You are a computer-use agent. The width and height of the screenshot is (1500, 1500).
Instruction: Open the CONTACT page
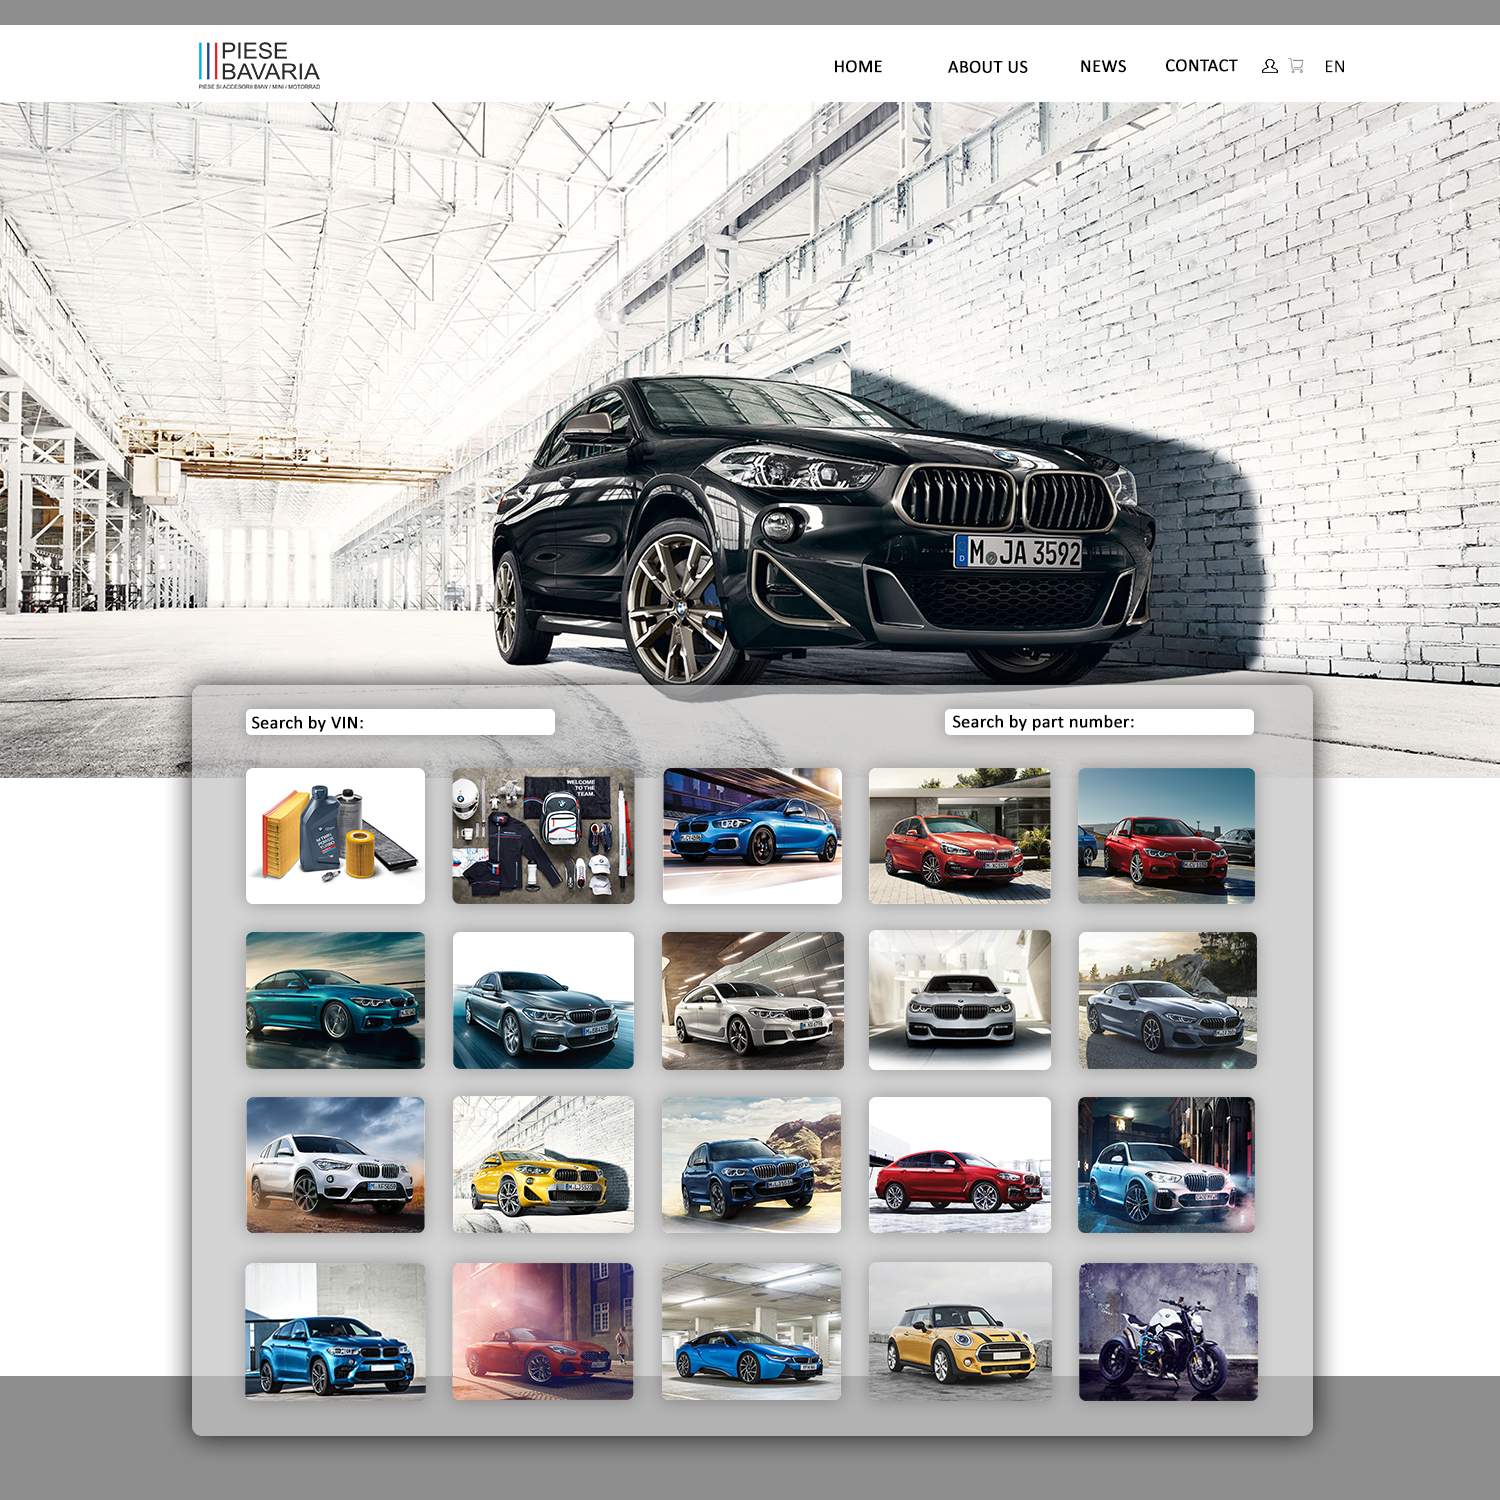coord(1201,66)
